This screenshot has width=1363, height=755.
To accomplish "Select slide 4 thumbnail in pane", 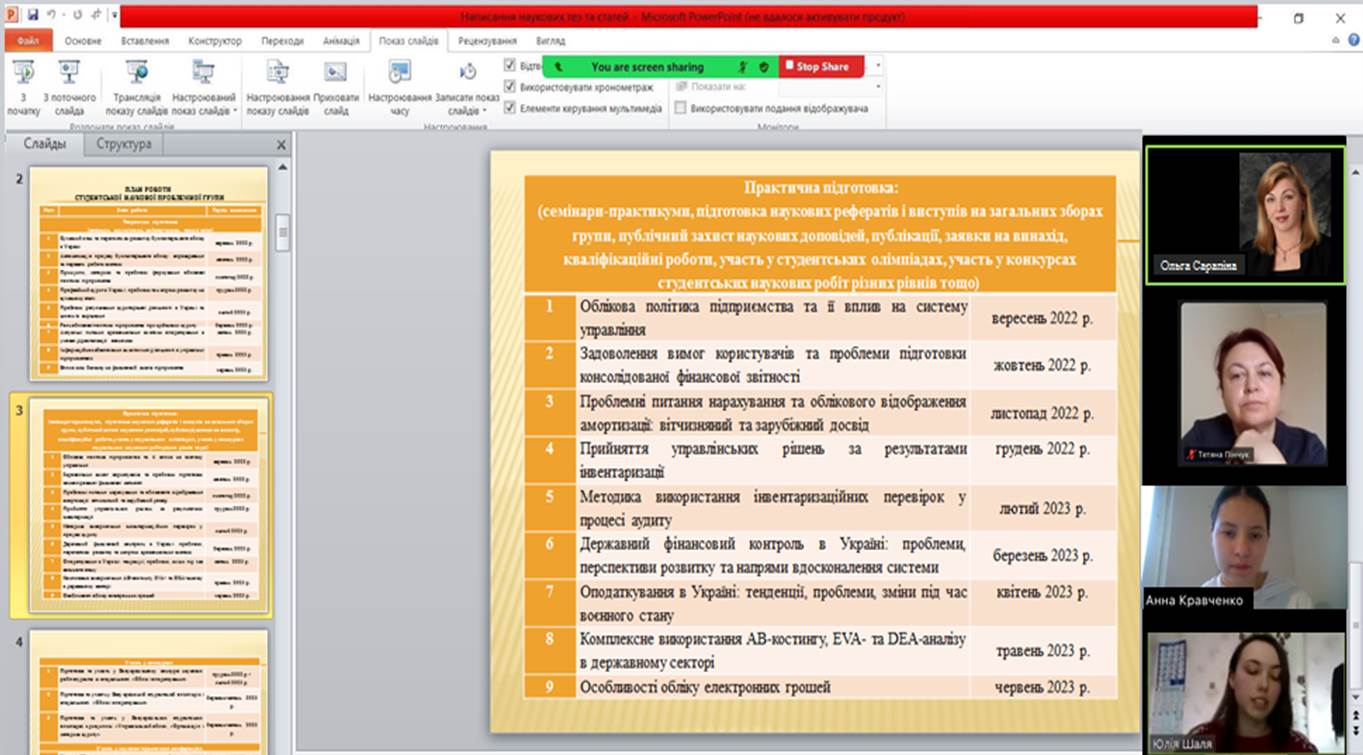I will coord(148,691).
